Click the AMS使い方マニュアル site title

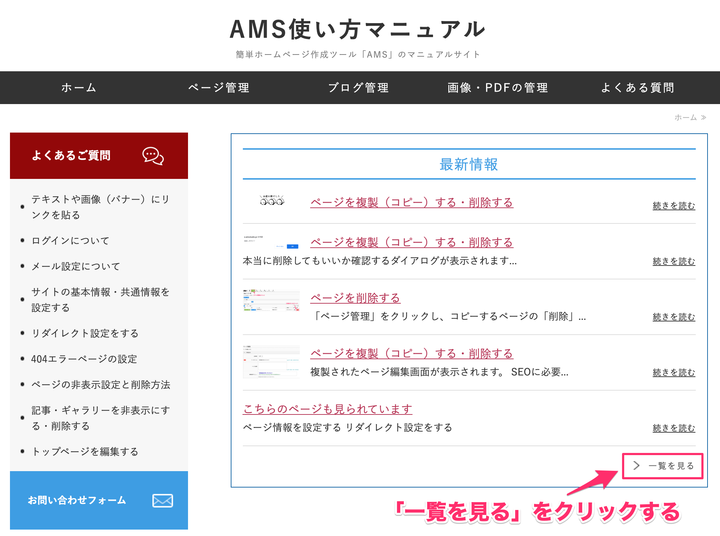click(x=358, y=29)
